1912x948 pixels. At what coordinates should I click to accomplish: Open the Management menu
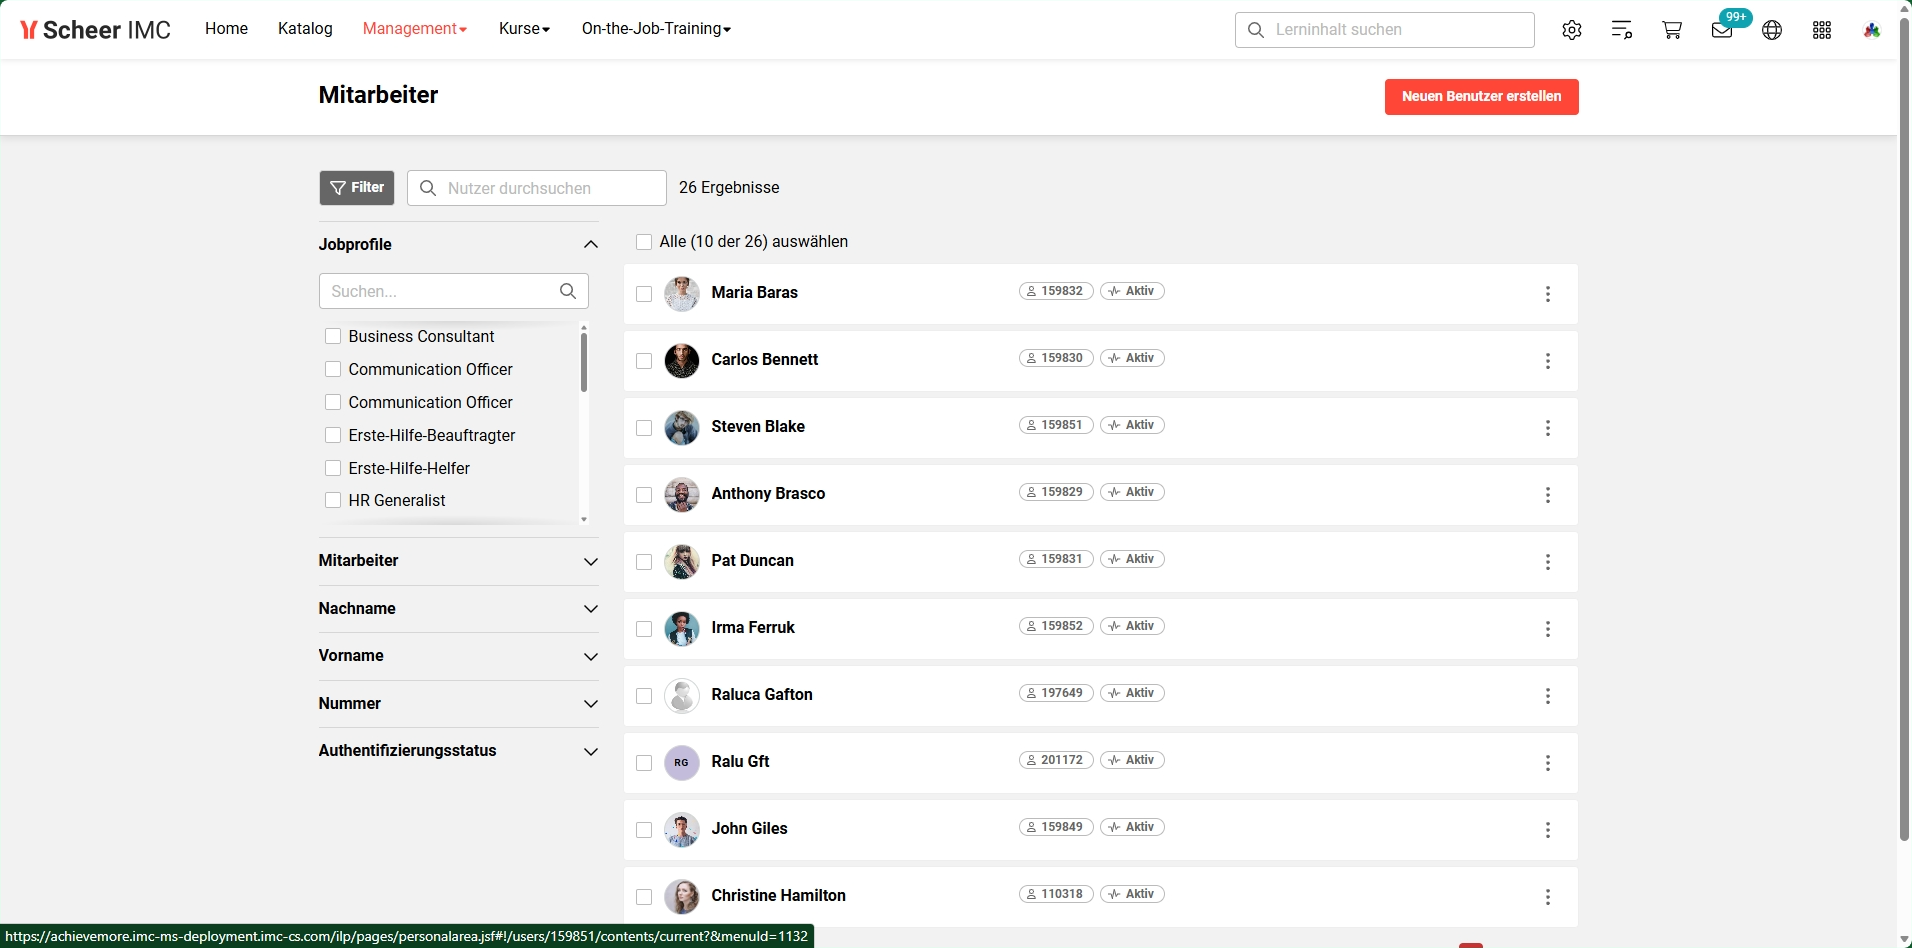pyautogui.click(x=414, y=29)
